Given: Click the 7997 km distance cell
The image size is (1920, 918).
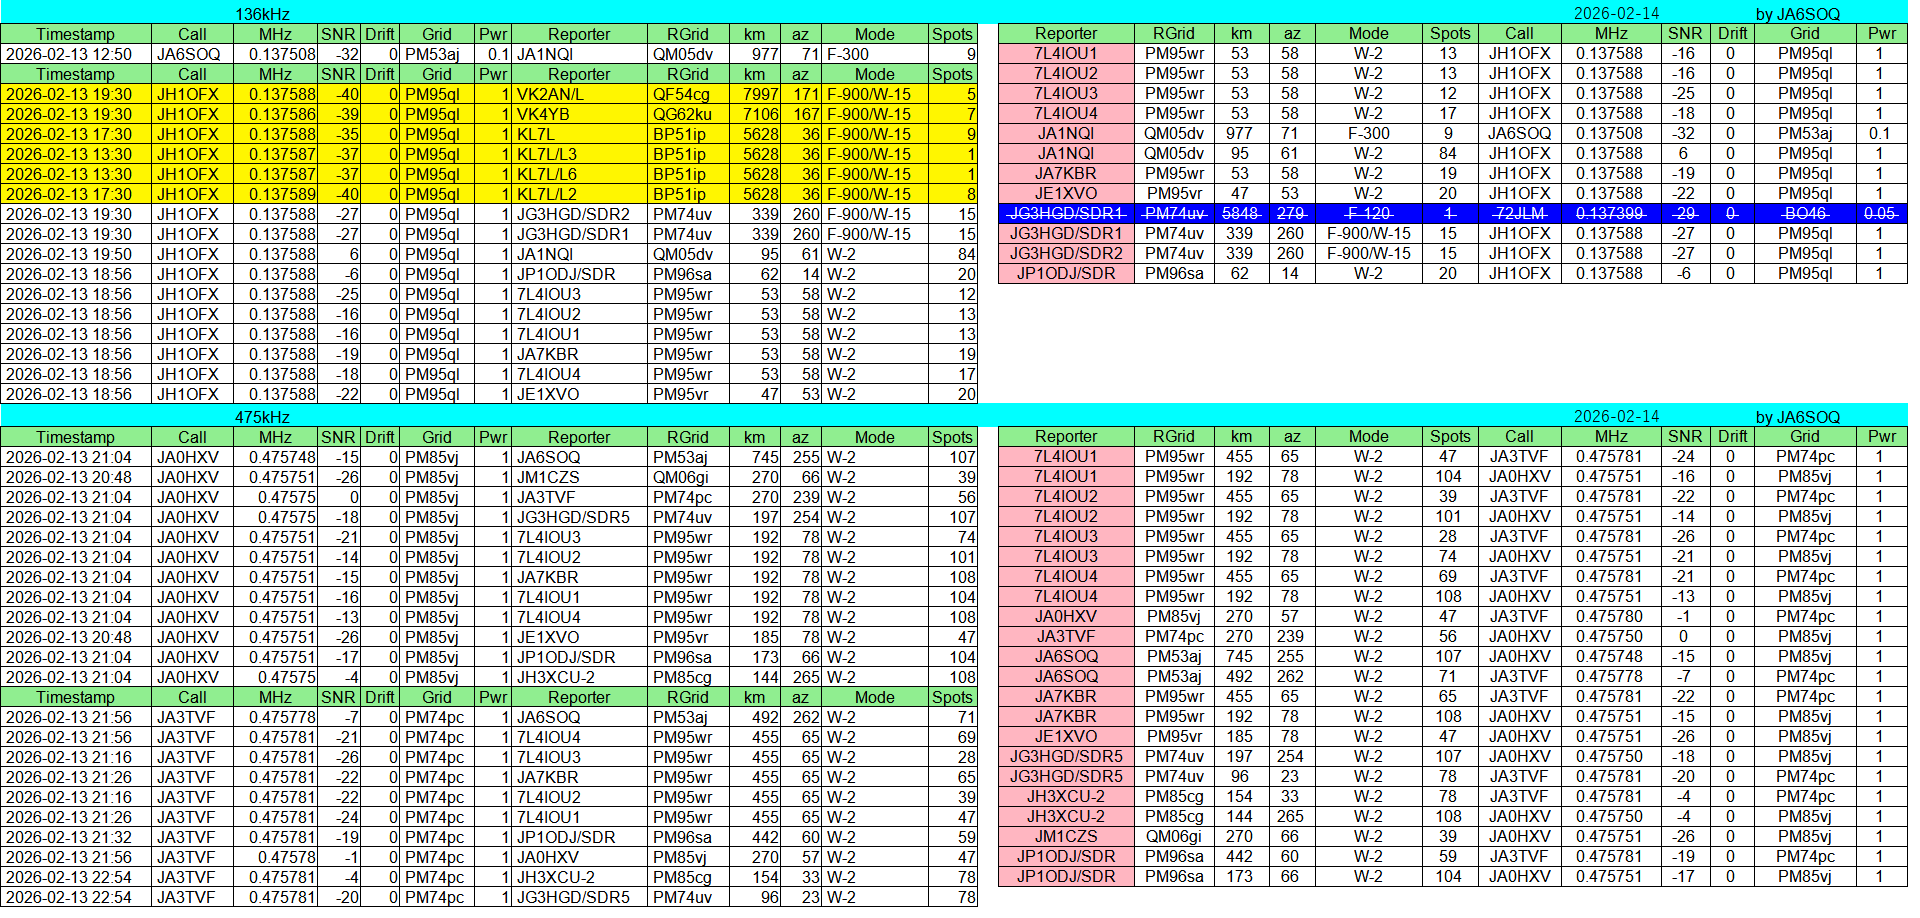Looking at the screenshot, I should pyautogui.click(x=760, y=94).
